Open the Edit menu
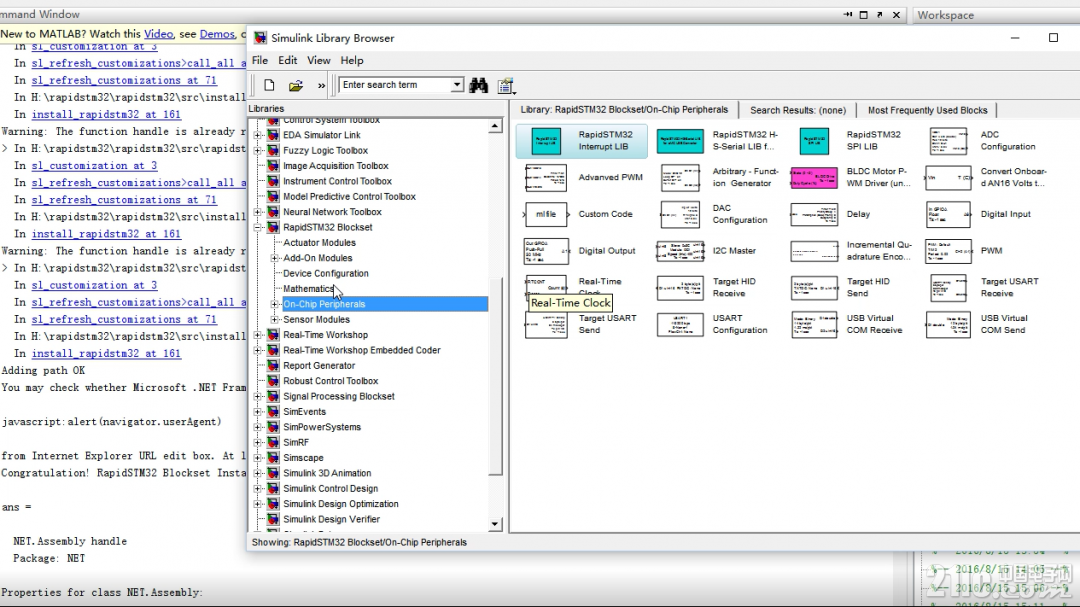Screen dimensions: 1080x607 pyautogui.click(x=287, y=61)
